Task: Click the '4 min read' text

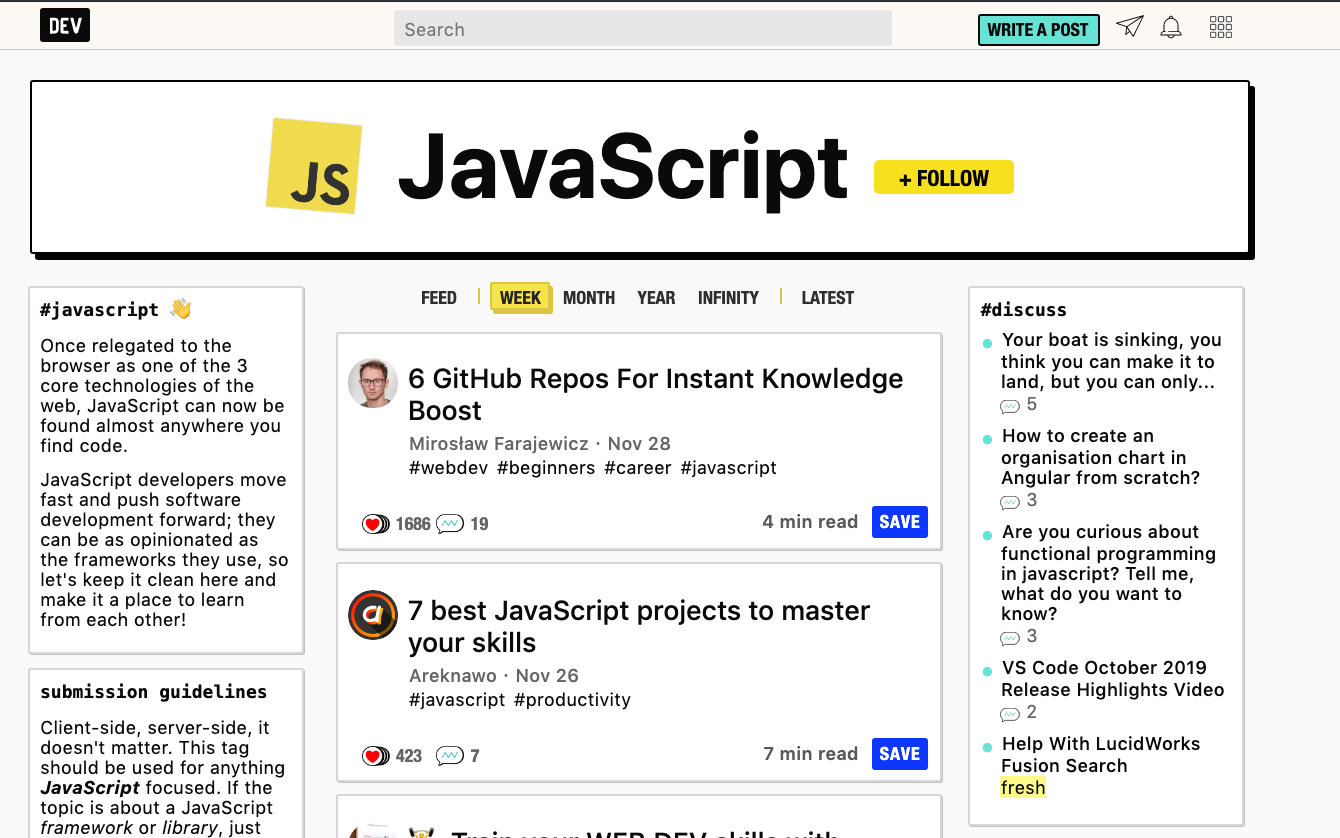Action: click(810, 522)
